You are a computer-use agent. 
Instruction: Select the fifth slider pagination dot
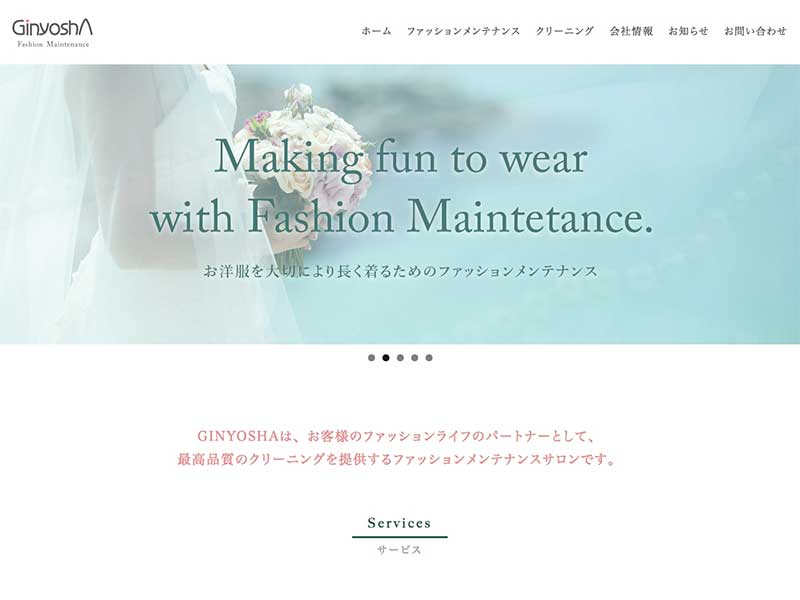click(x=429, y=358)
